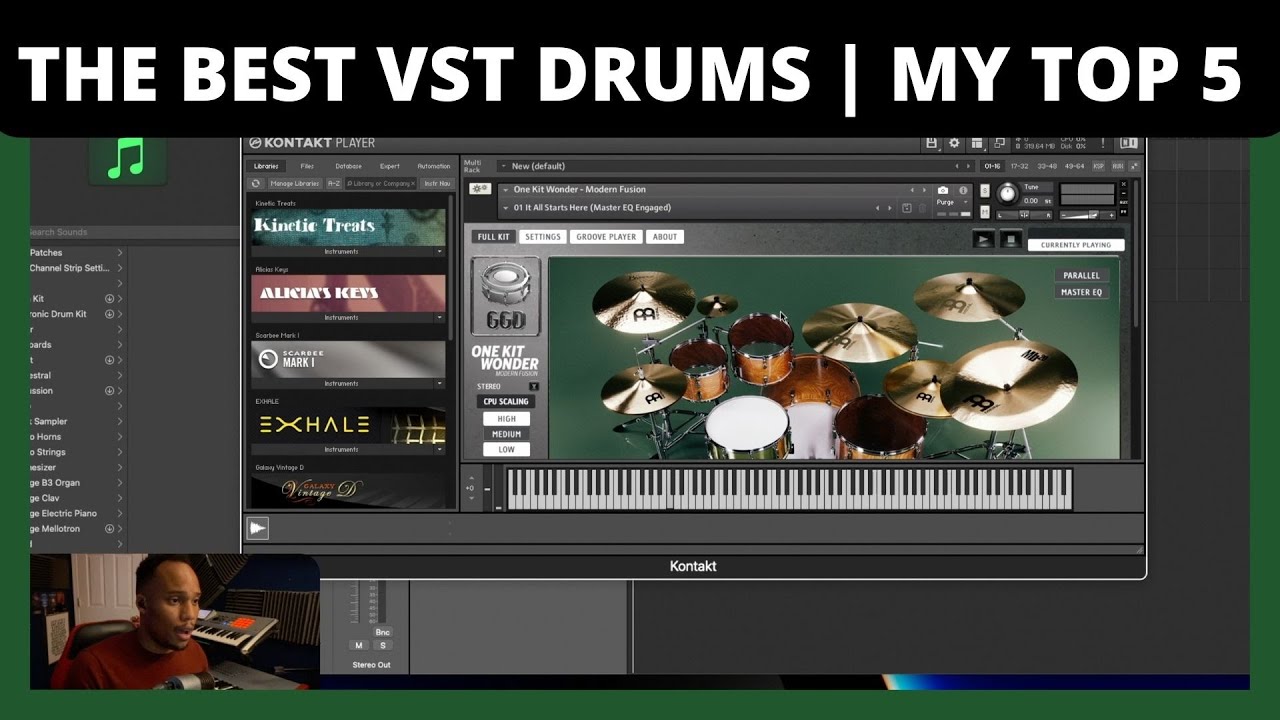Click the waveform info icon at Kontakt bottom
Screen dimensions: 1280x720
pyautogui.click(x=258, y=528)
